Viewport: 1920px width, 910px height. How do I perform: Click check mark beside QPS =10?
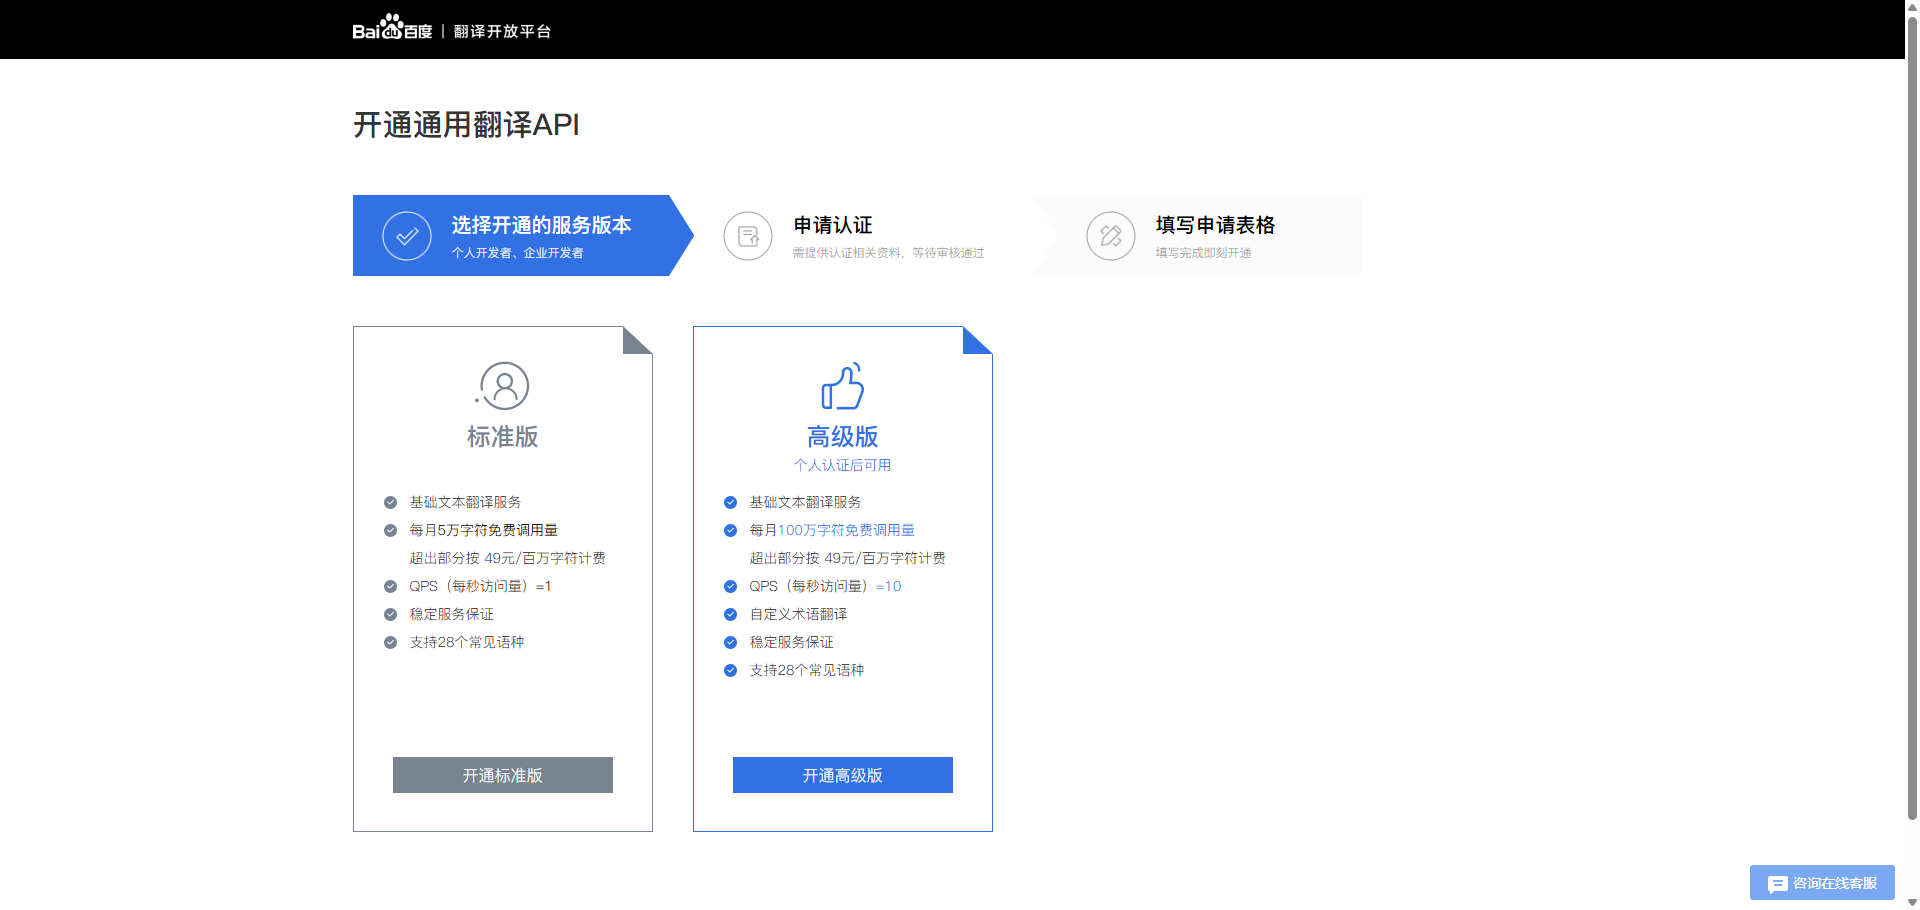731,587
